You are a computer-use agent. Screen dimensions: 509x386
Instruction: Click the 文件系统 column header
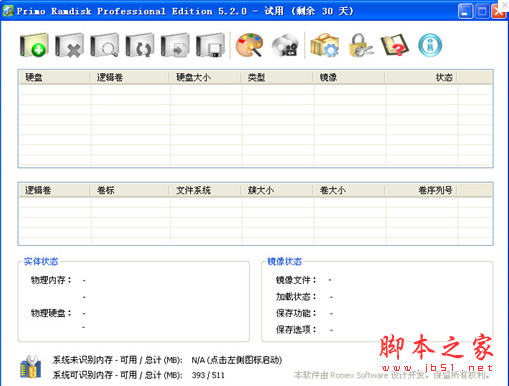pyautogui.click(x=205, y=190)
